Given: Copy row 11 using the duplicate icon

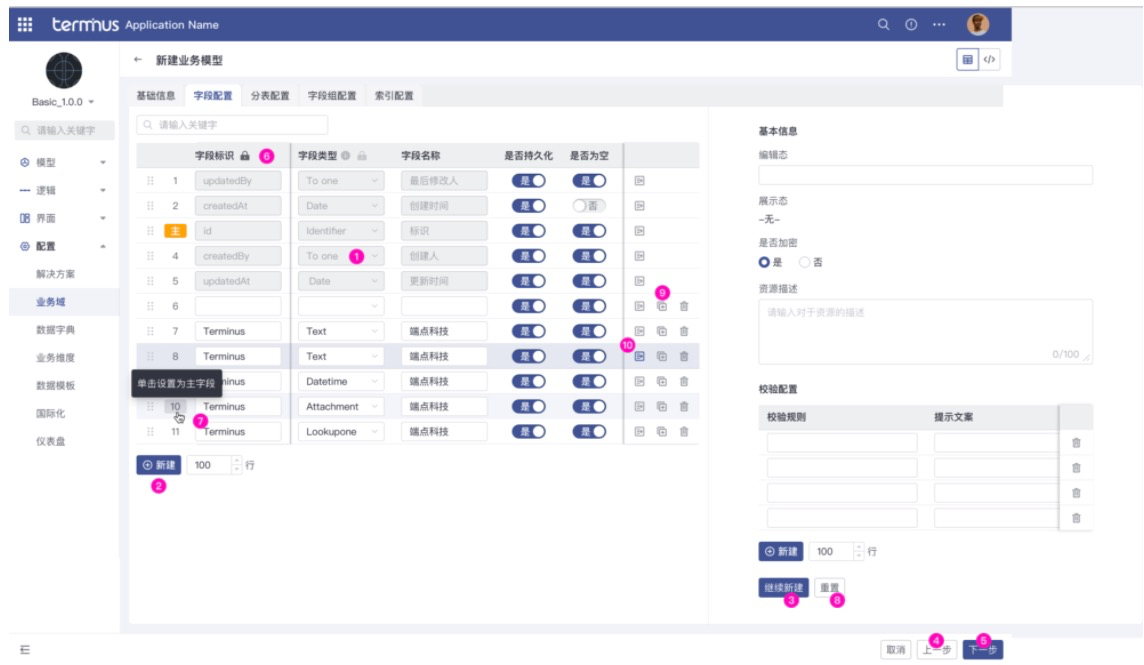Looking at the screenshot, I should [661, 432].
